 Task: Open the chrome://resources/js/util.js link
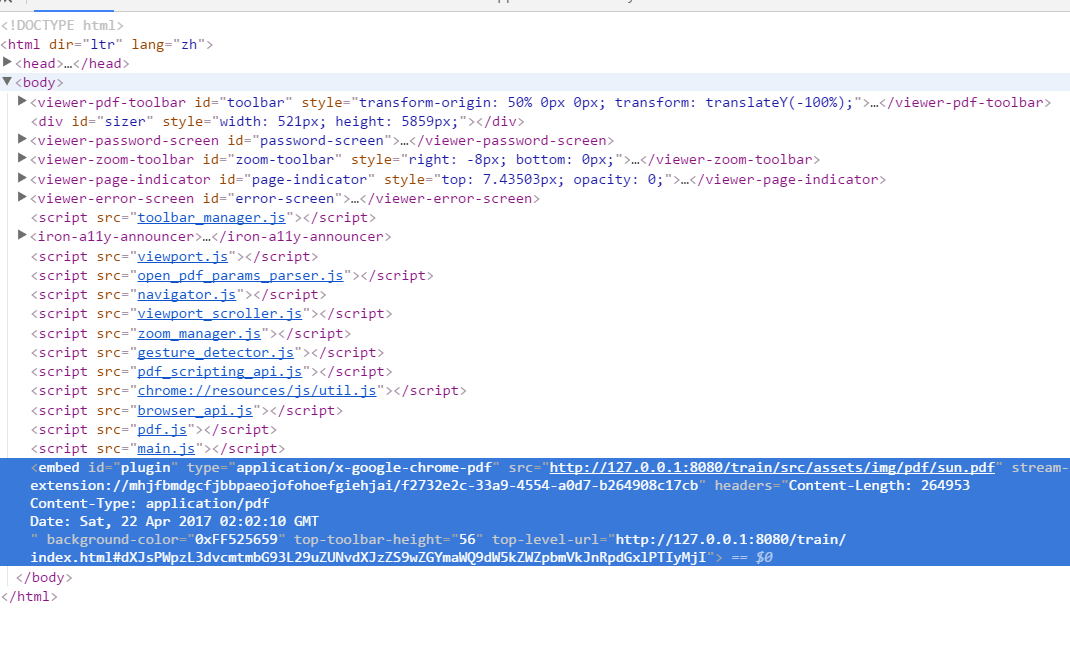pos(257,391)
